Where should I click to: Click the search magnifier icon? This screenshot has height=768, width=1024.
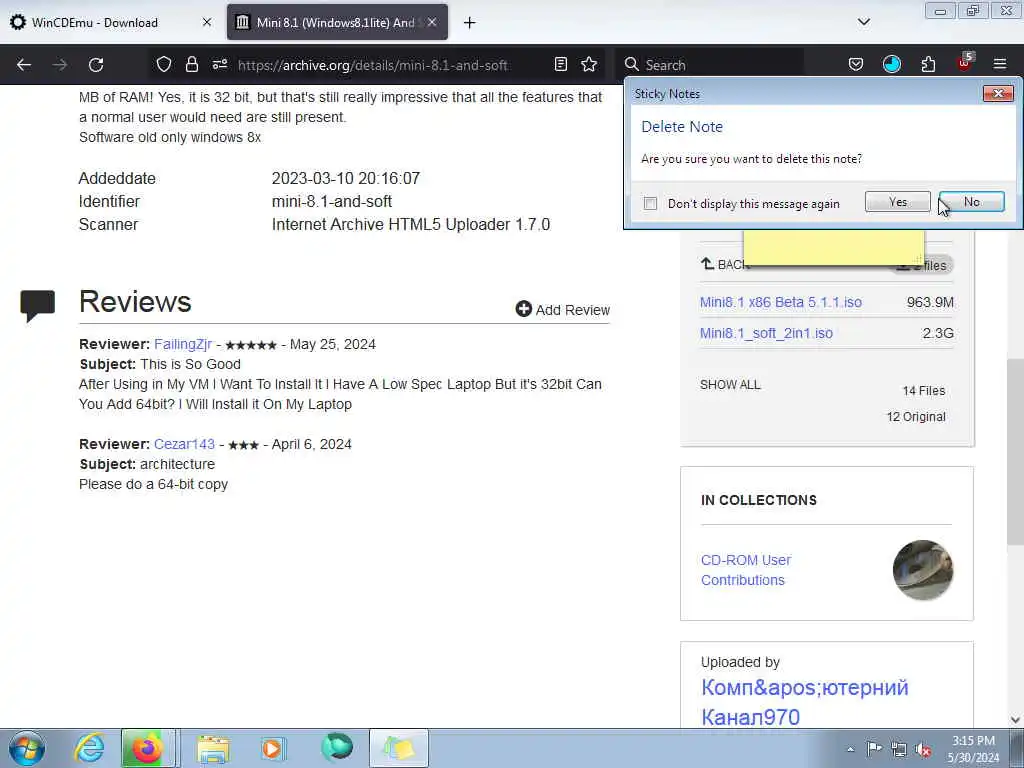tap(632, 64)
